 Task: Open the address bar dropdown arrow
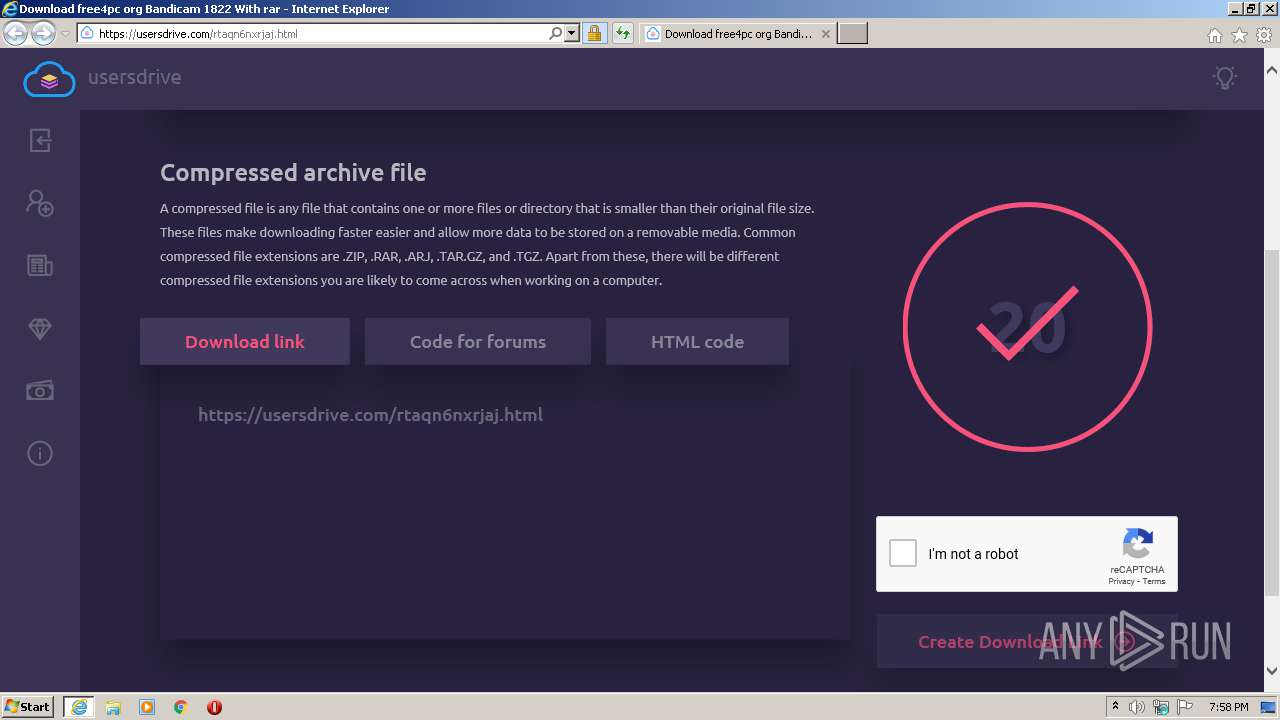[572, 34]
